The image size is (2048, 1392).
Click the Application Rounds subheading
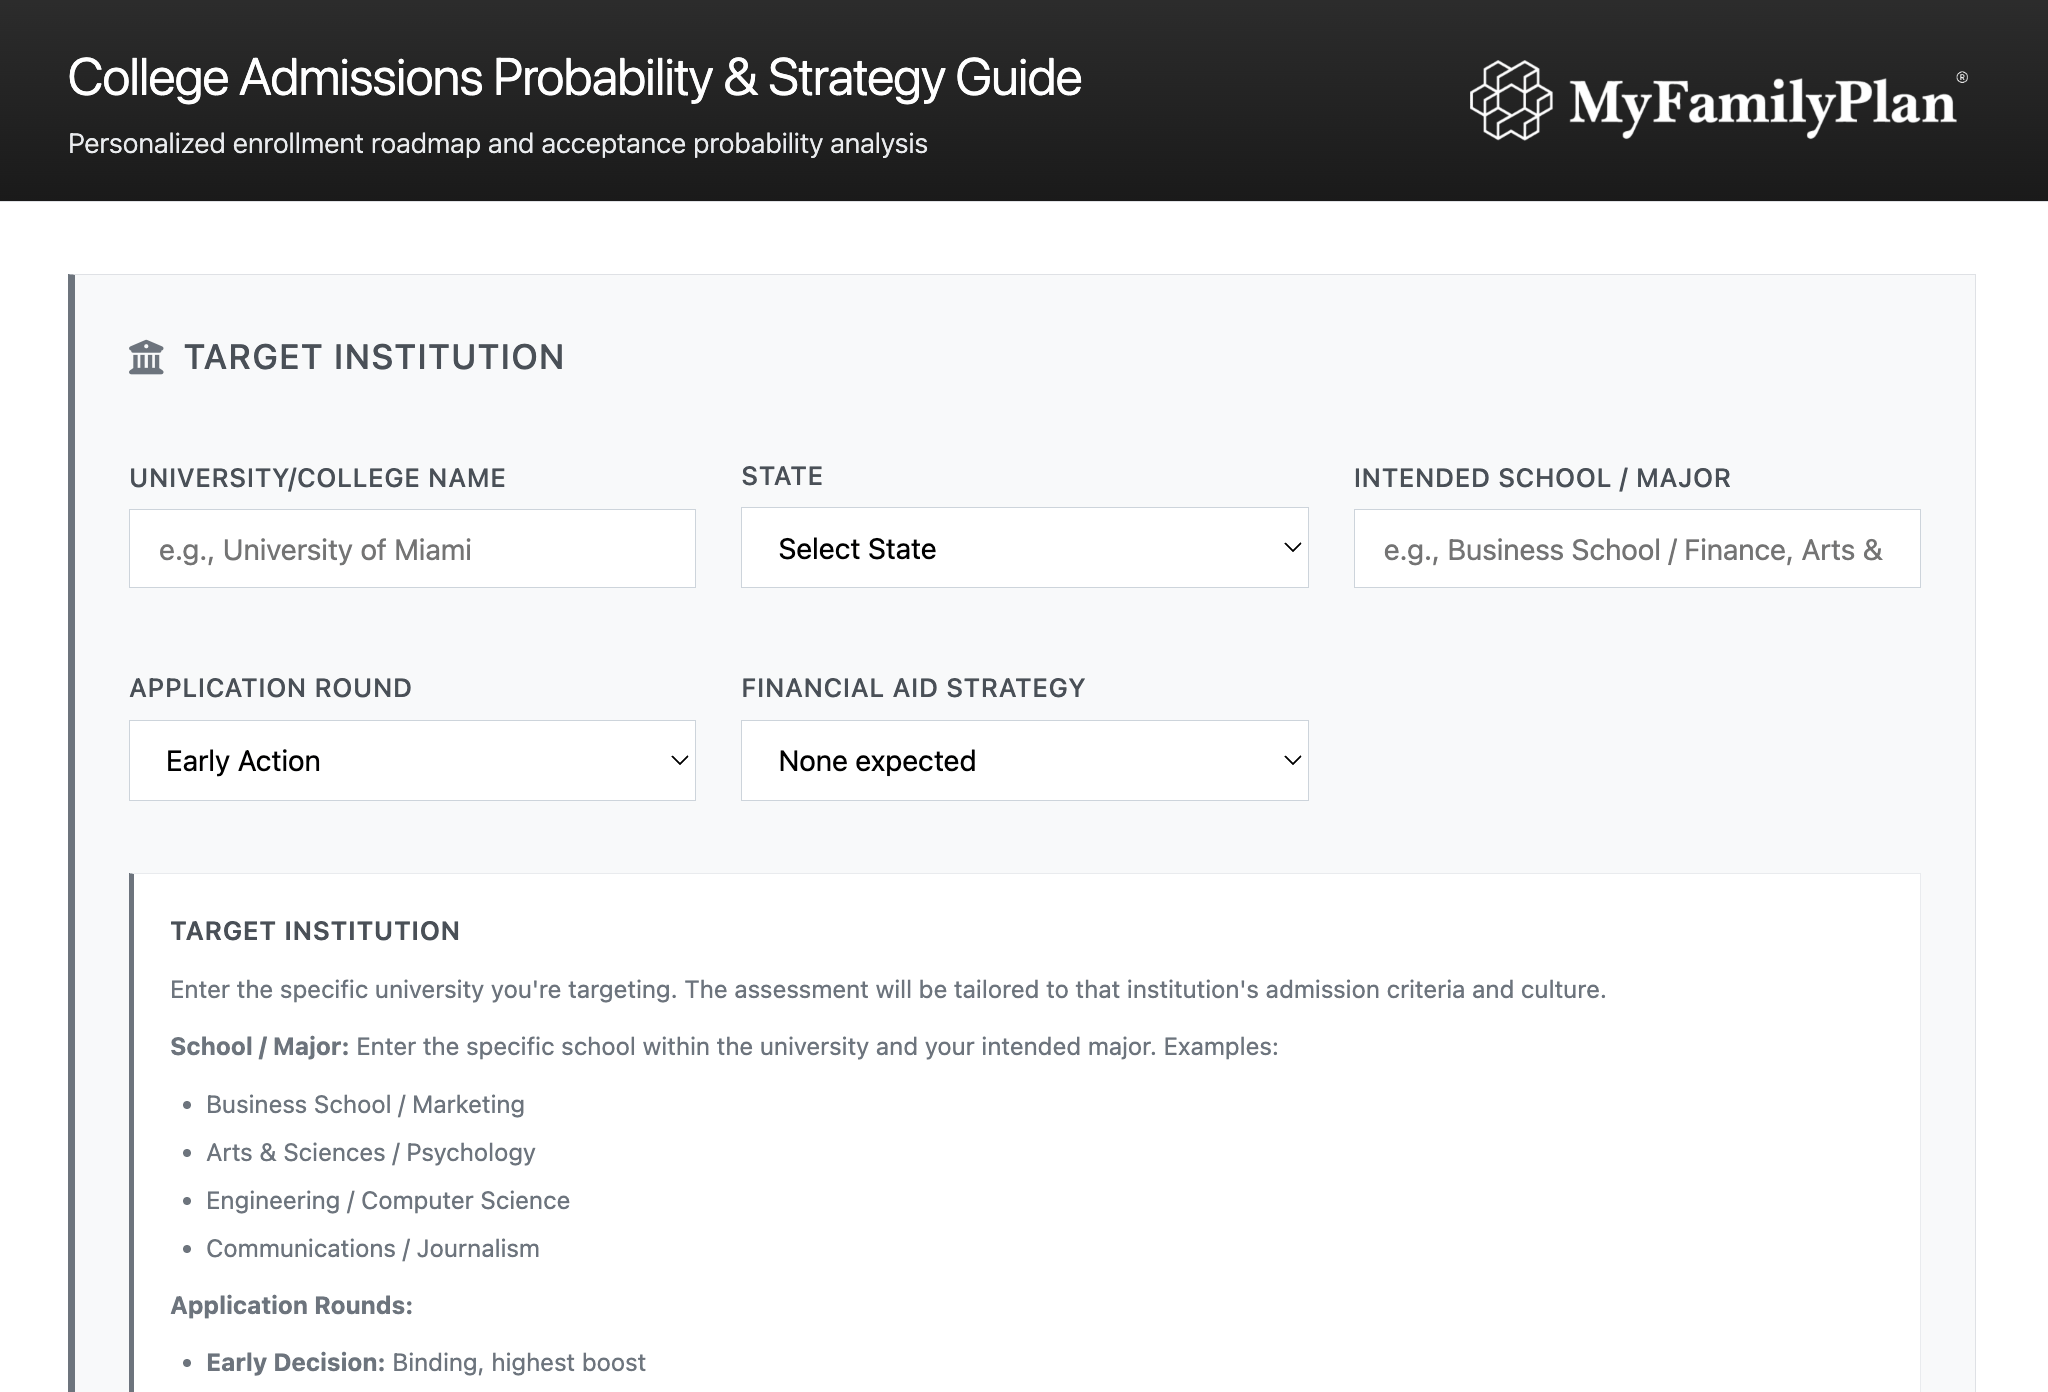(291, 1305)
